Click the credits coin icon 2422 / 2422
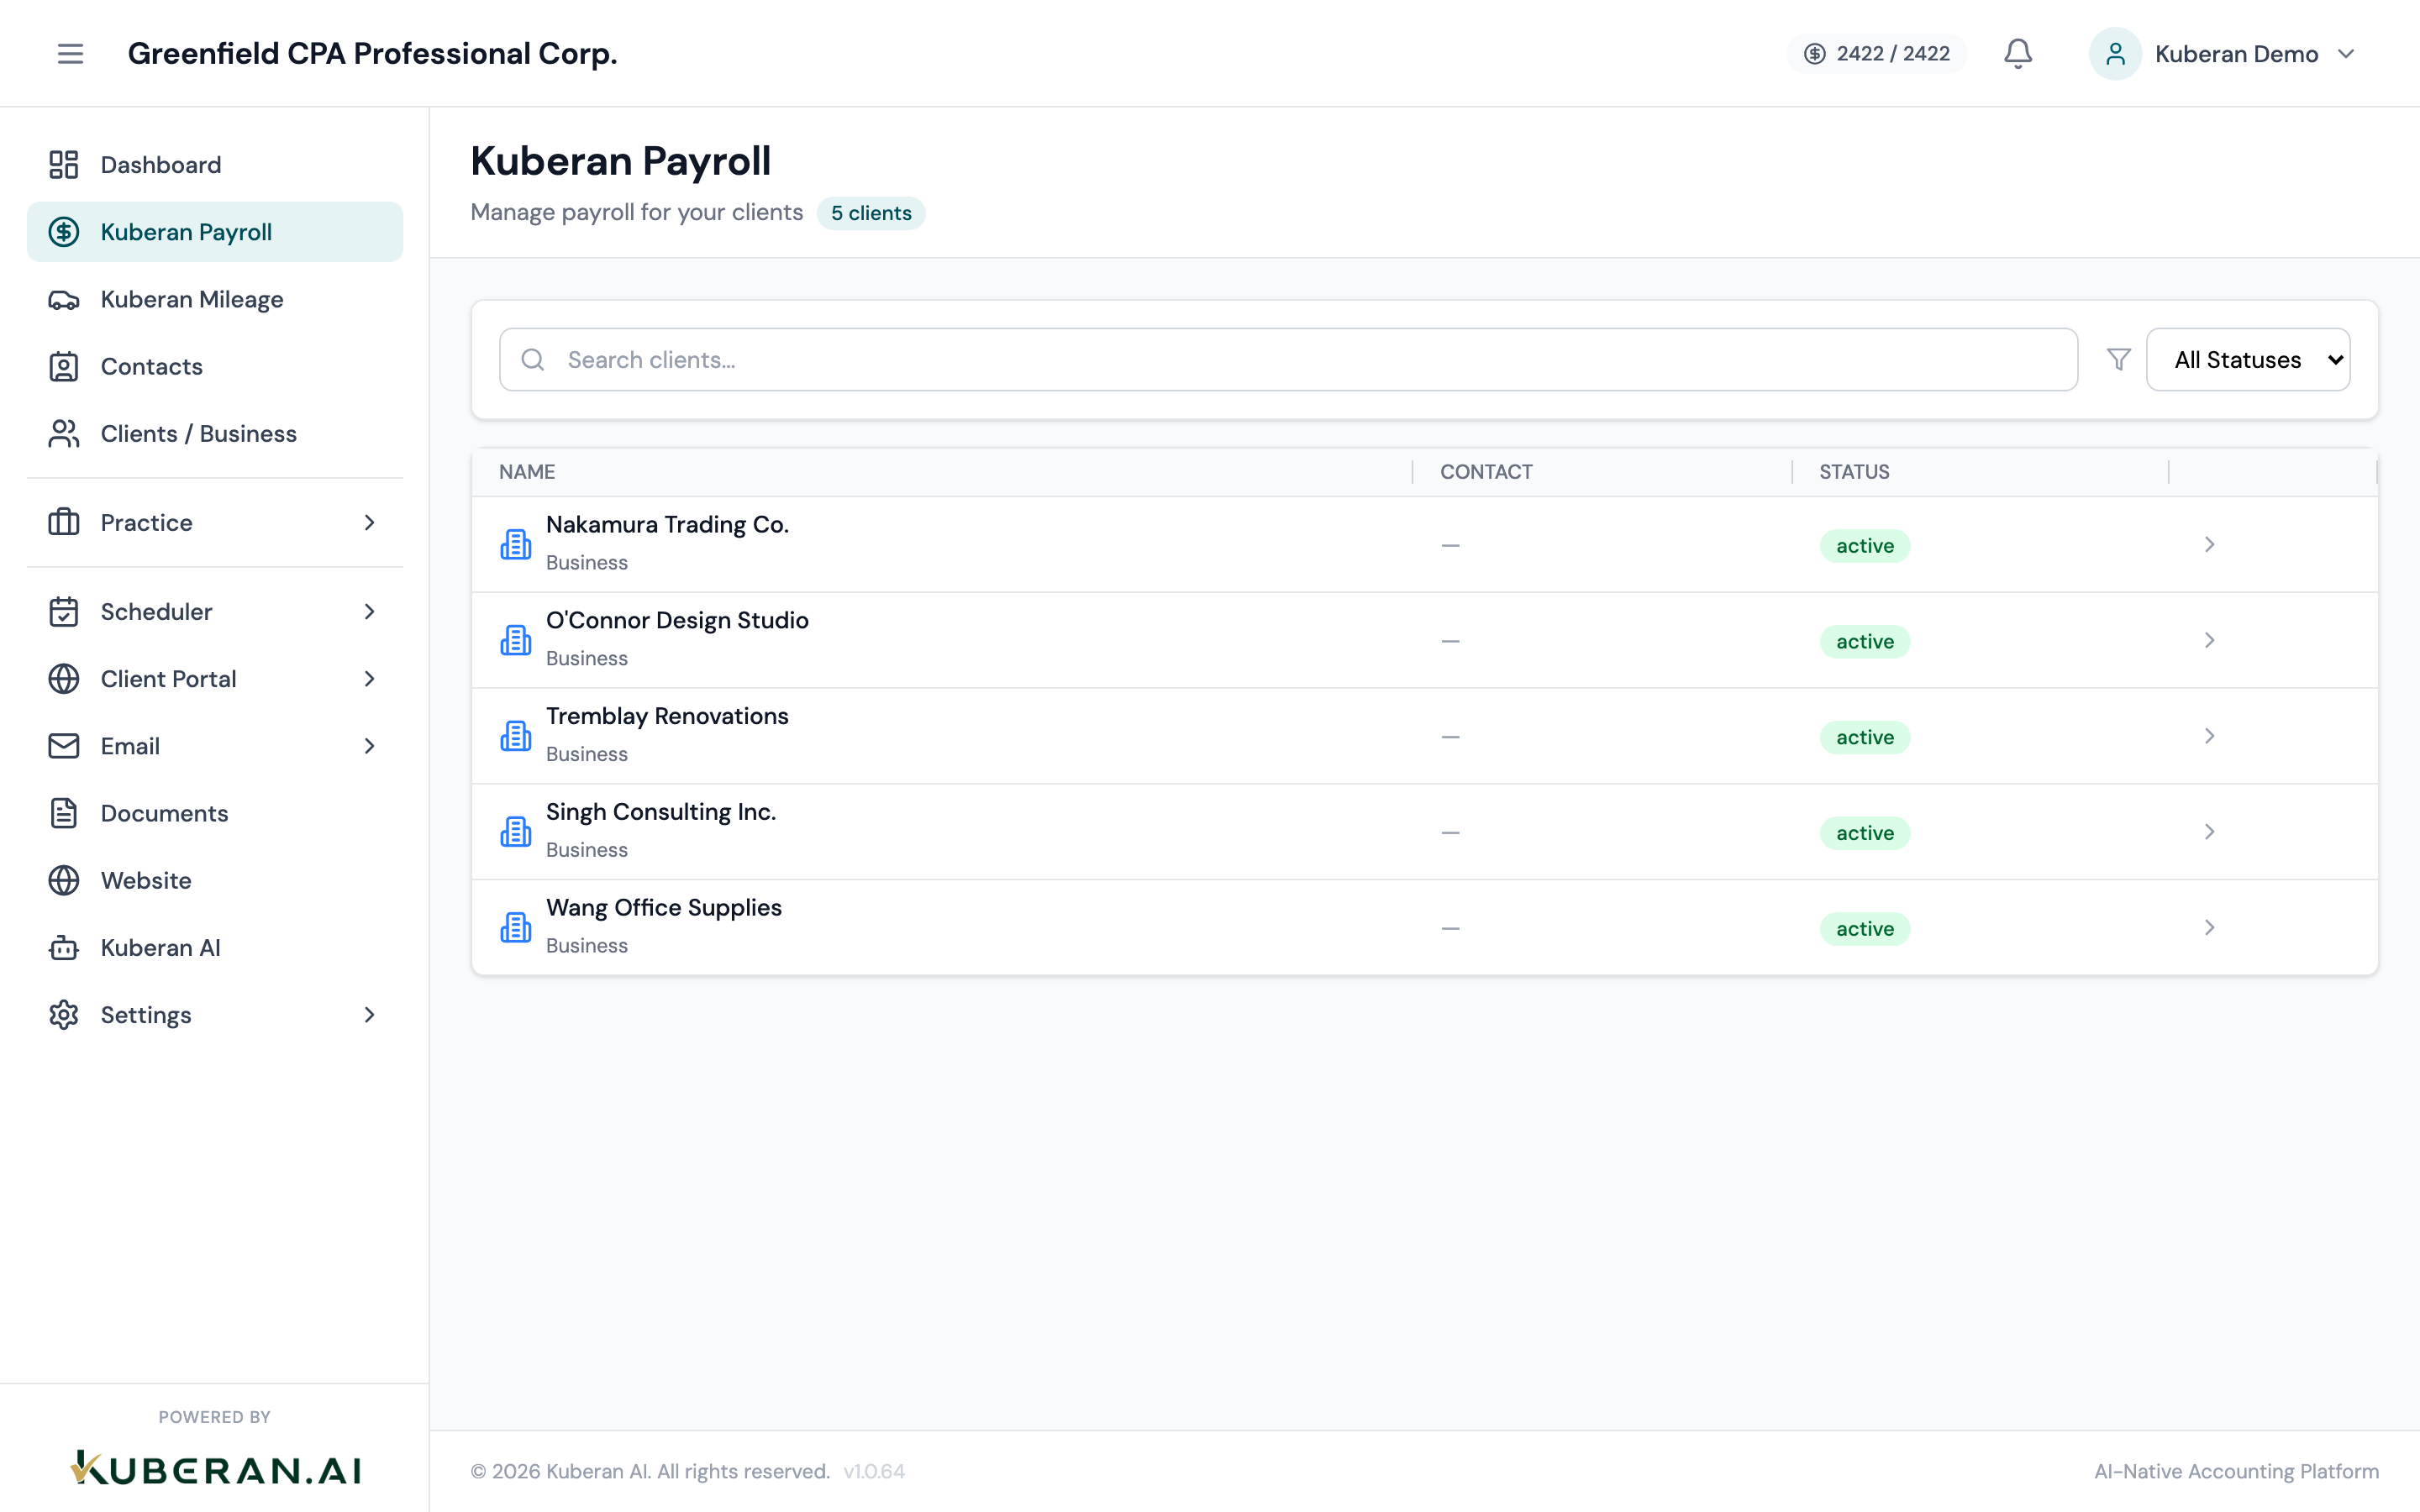This screenshot has width=2420, height=1512. (1815, 53)
